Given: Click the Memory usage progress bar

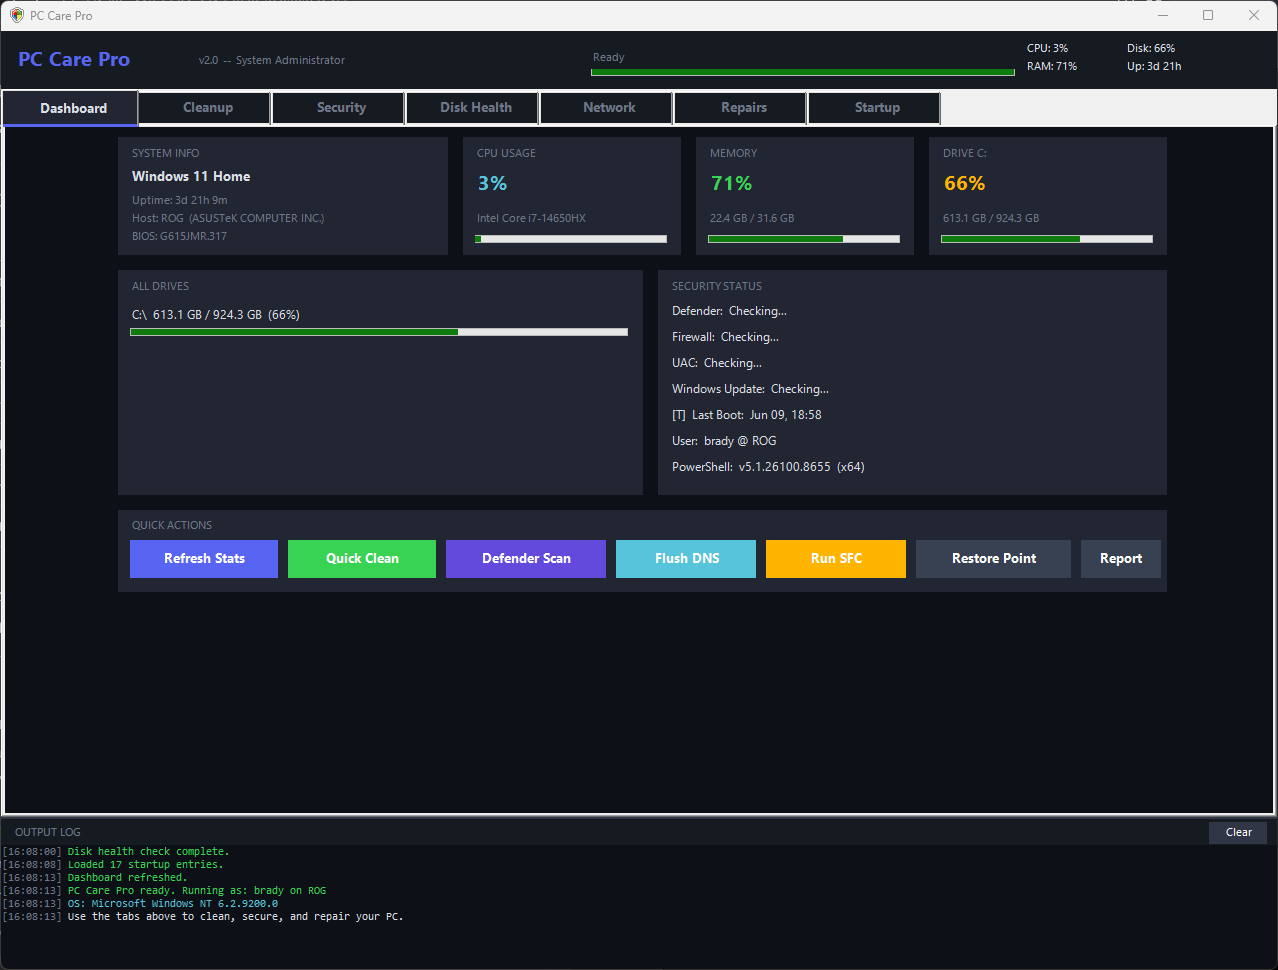Looking at the screenshot, I should point(804,239).
